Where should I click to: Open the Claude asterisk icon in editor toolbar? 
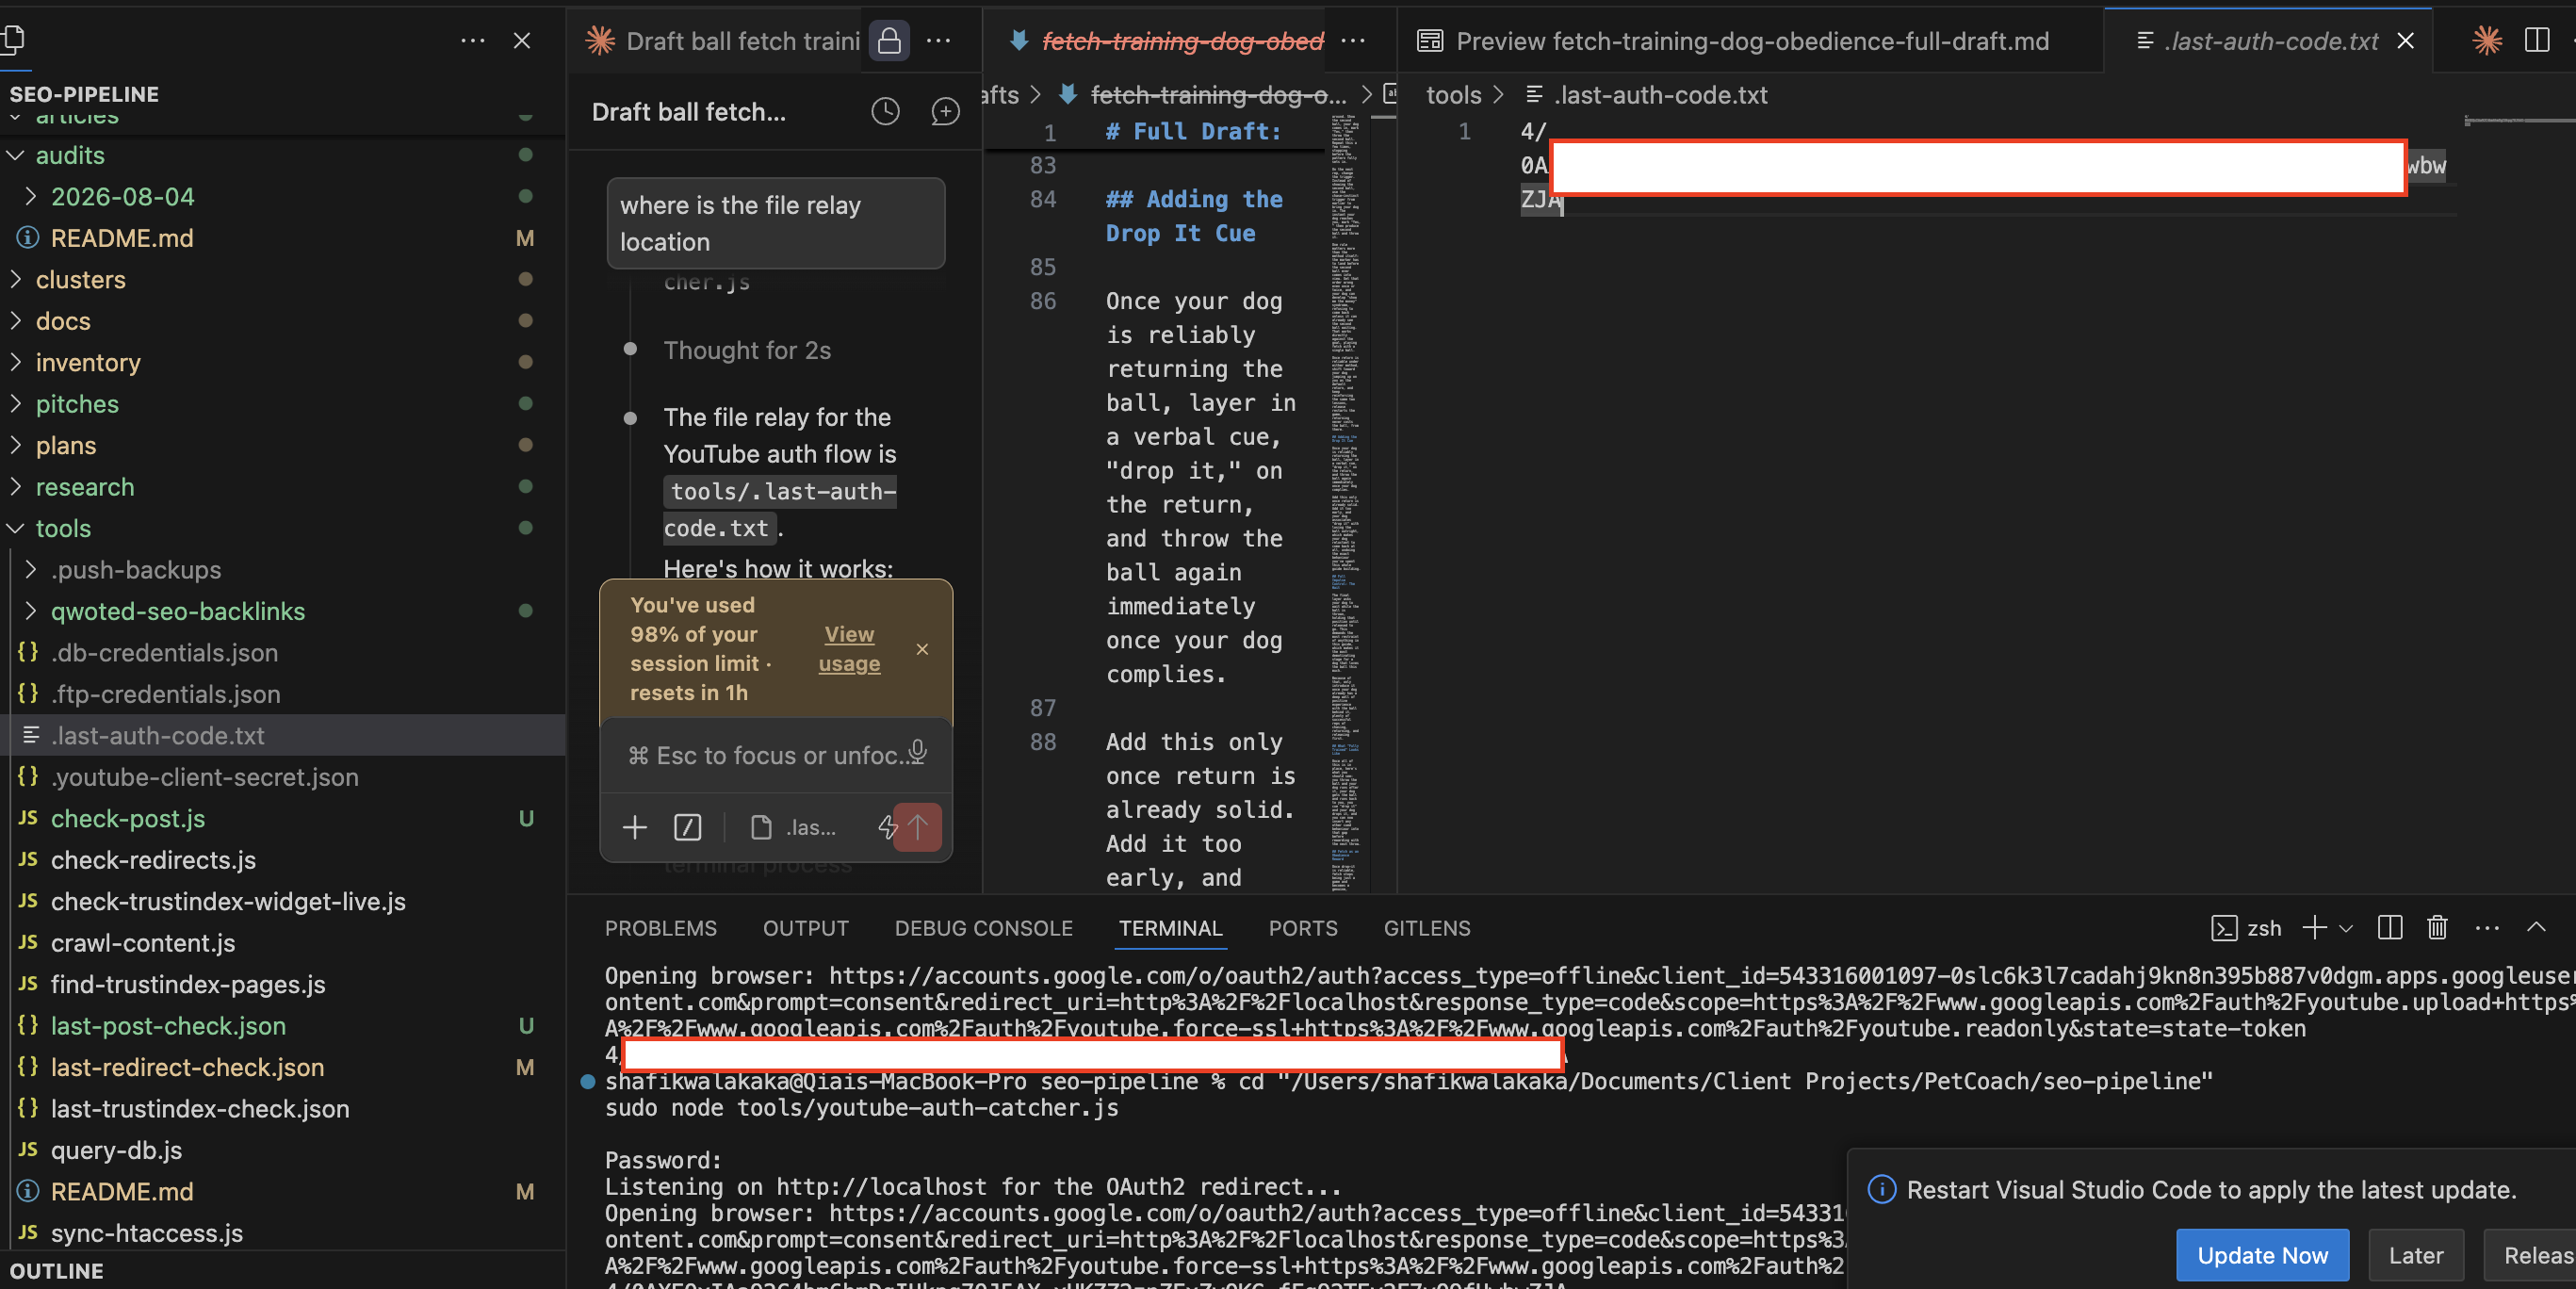(2487, 41)
